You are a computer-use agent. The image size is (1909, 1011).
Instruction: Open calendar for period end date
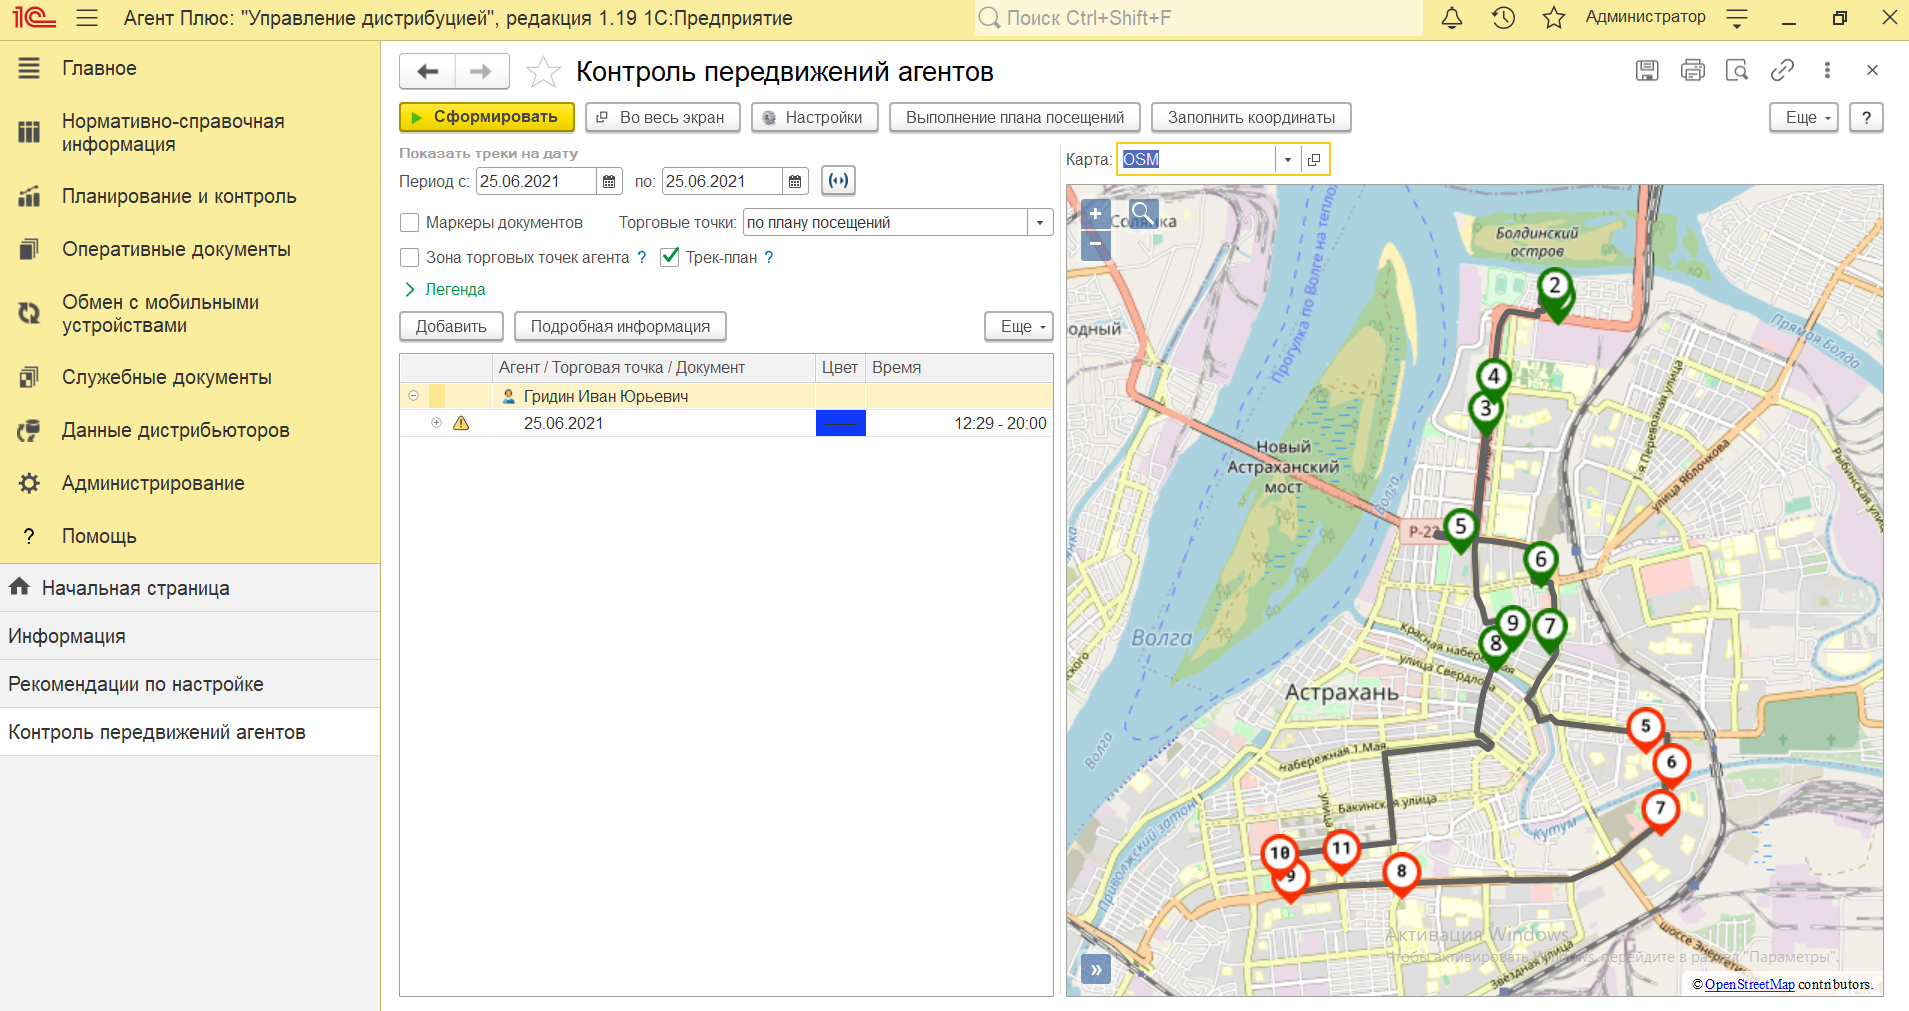pyautogui.click(x=795, y=181)
